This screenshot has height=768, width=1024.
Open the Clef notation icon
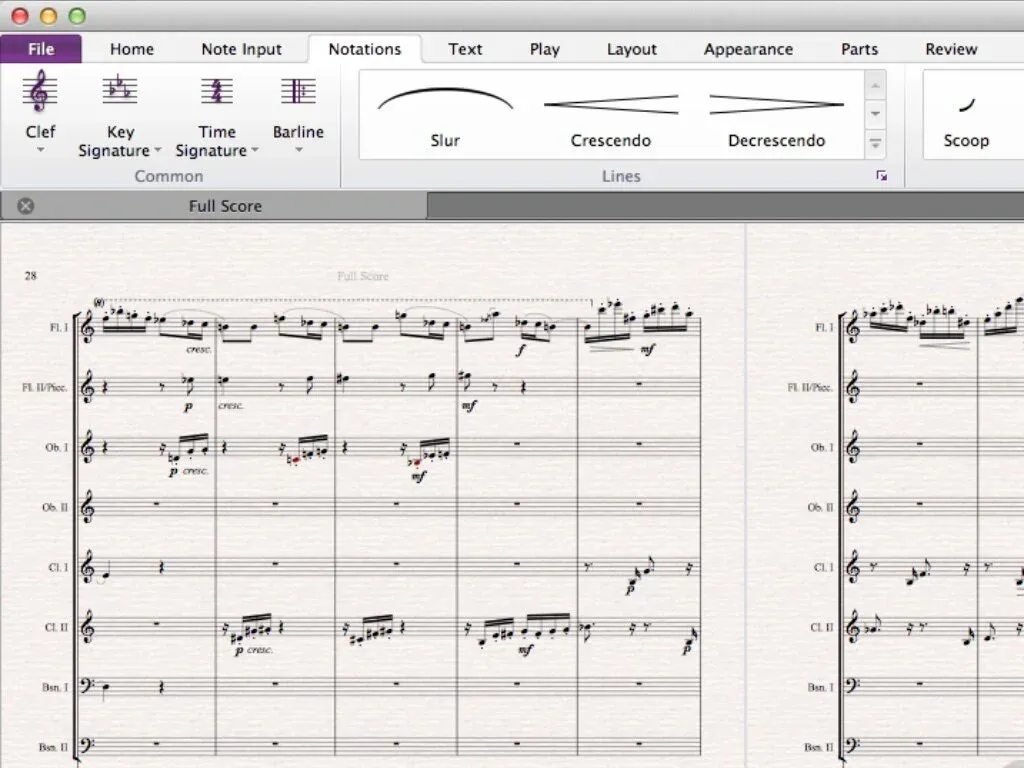point(40,92)
